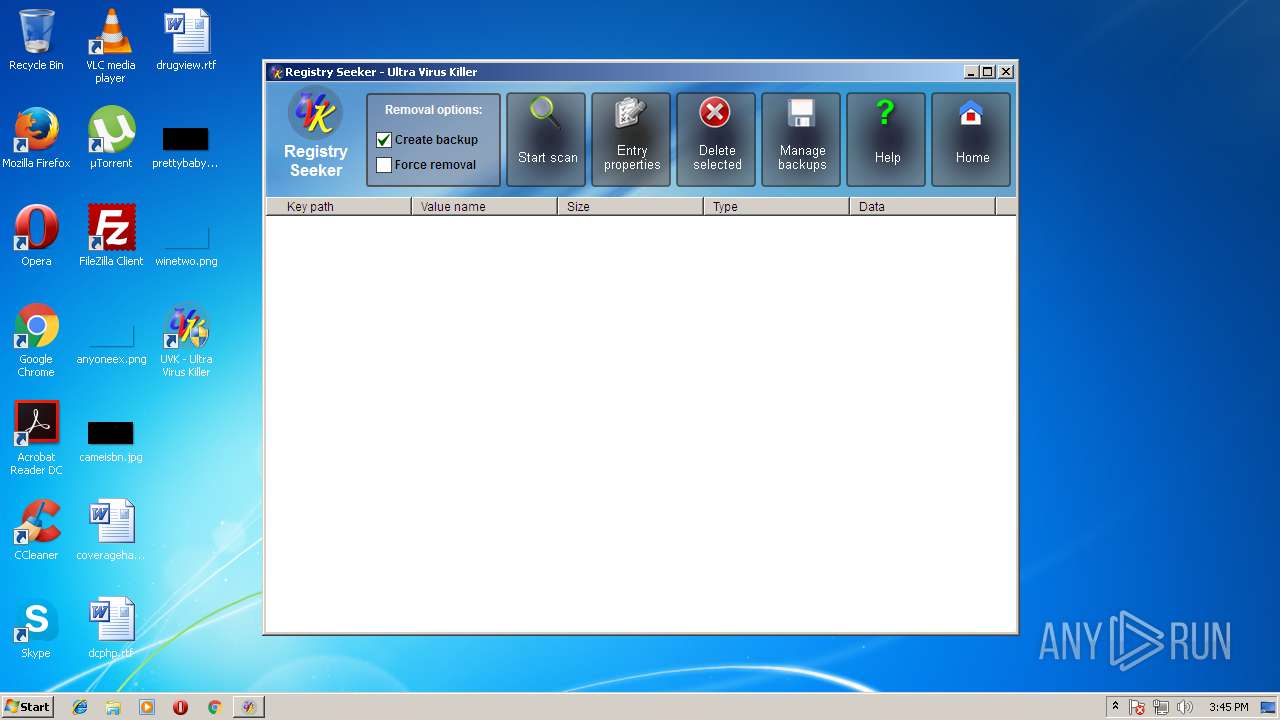Close the Registry Seeker window
Viewport: 1280px width, 720px height.
[1006, 72]
